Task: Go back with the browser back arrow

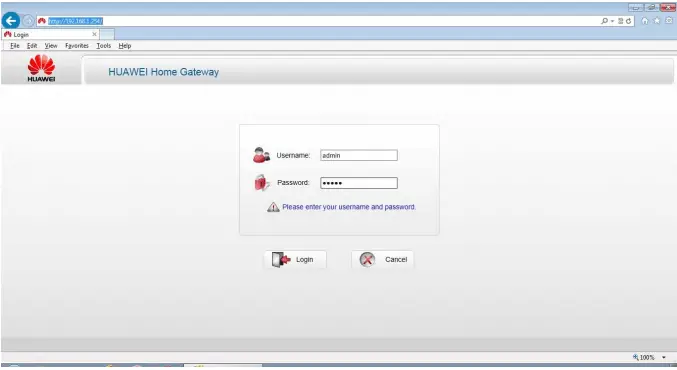Action: [x=11, y=20]
